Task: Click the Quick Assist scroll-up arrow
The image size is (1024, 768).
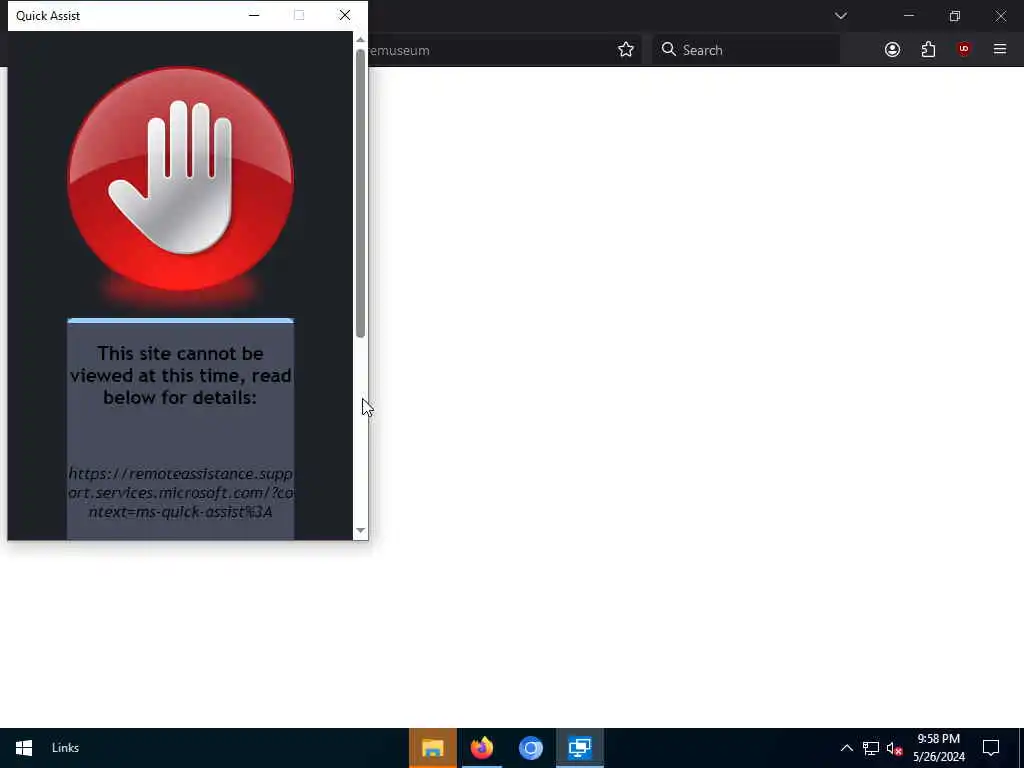Action: tap(360, 40)
